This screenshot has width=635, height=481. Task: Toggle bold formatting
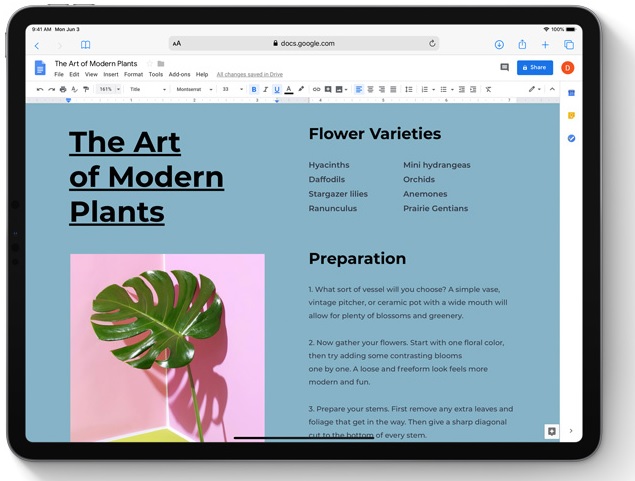coord(254,90)
